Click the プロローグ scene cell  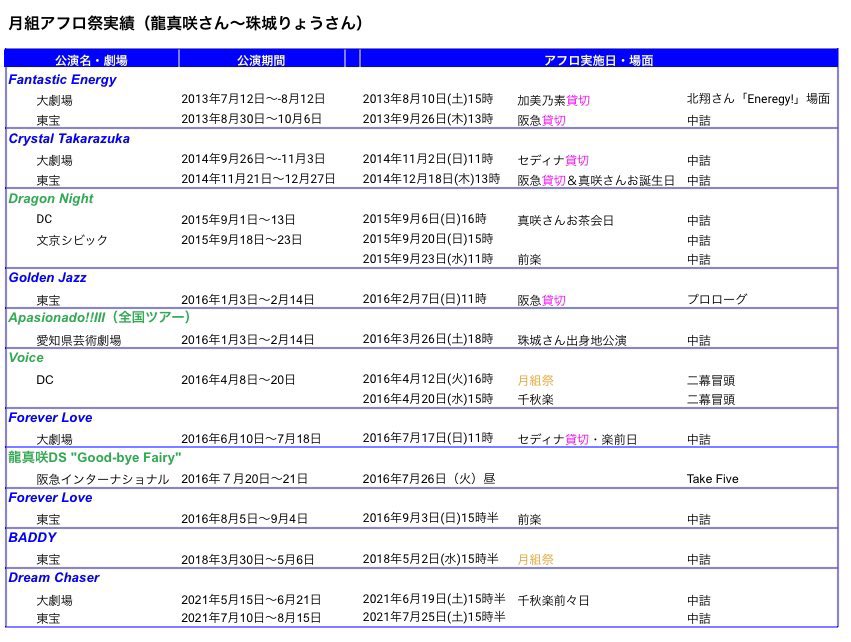pos(717,299)
